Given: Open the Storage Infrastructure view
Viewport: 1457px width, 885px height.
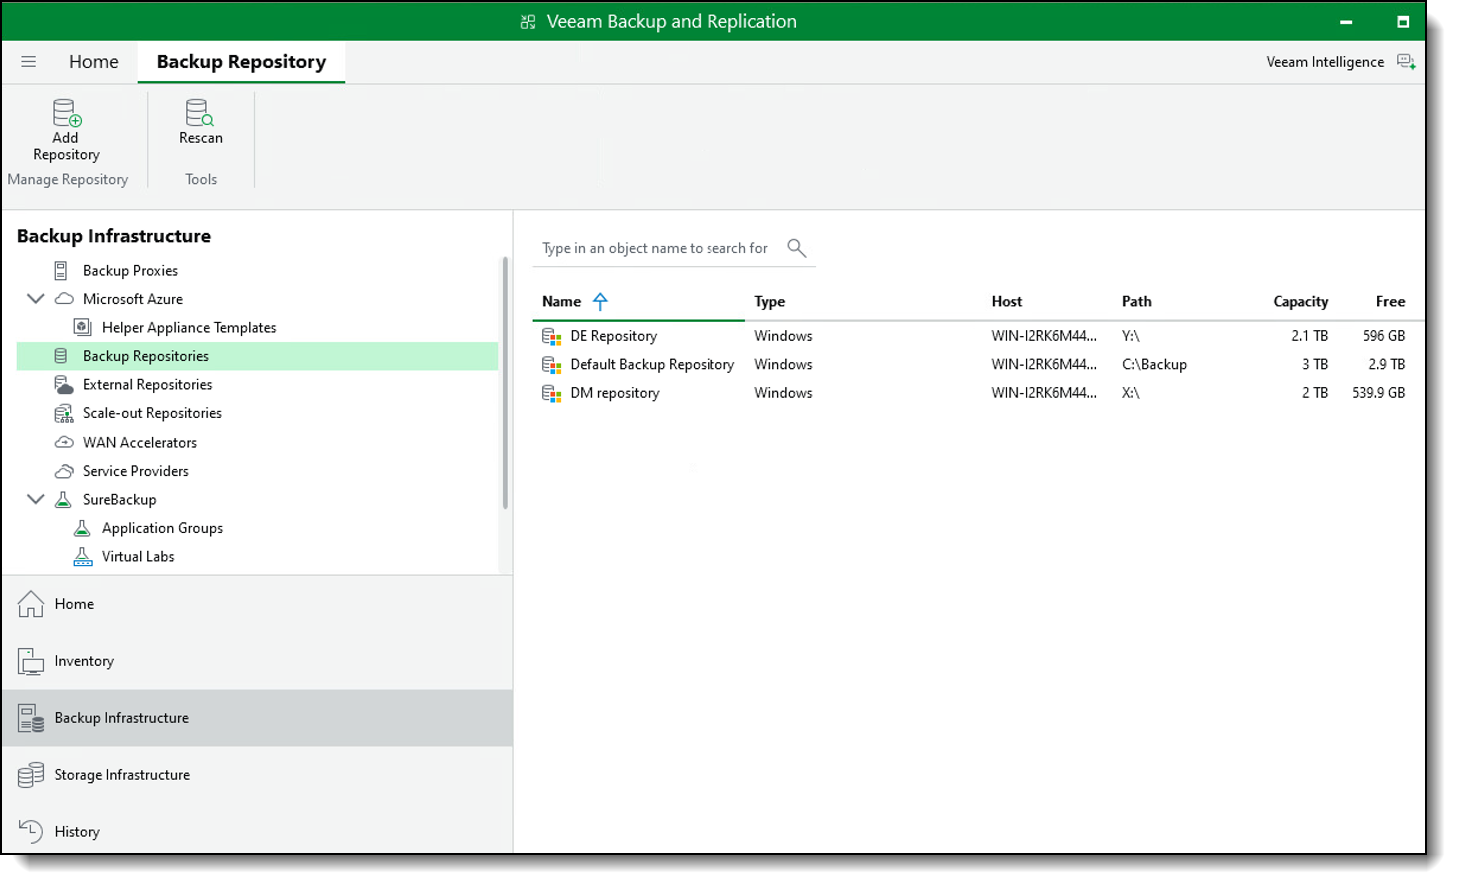Looking at the screenshot, I should (x=257, y=775).
